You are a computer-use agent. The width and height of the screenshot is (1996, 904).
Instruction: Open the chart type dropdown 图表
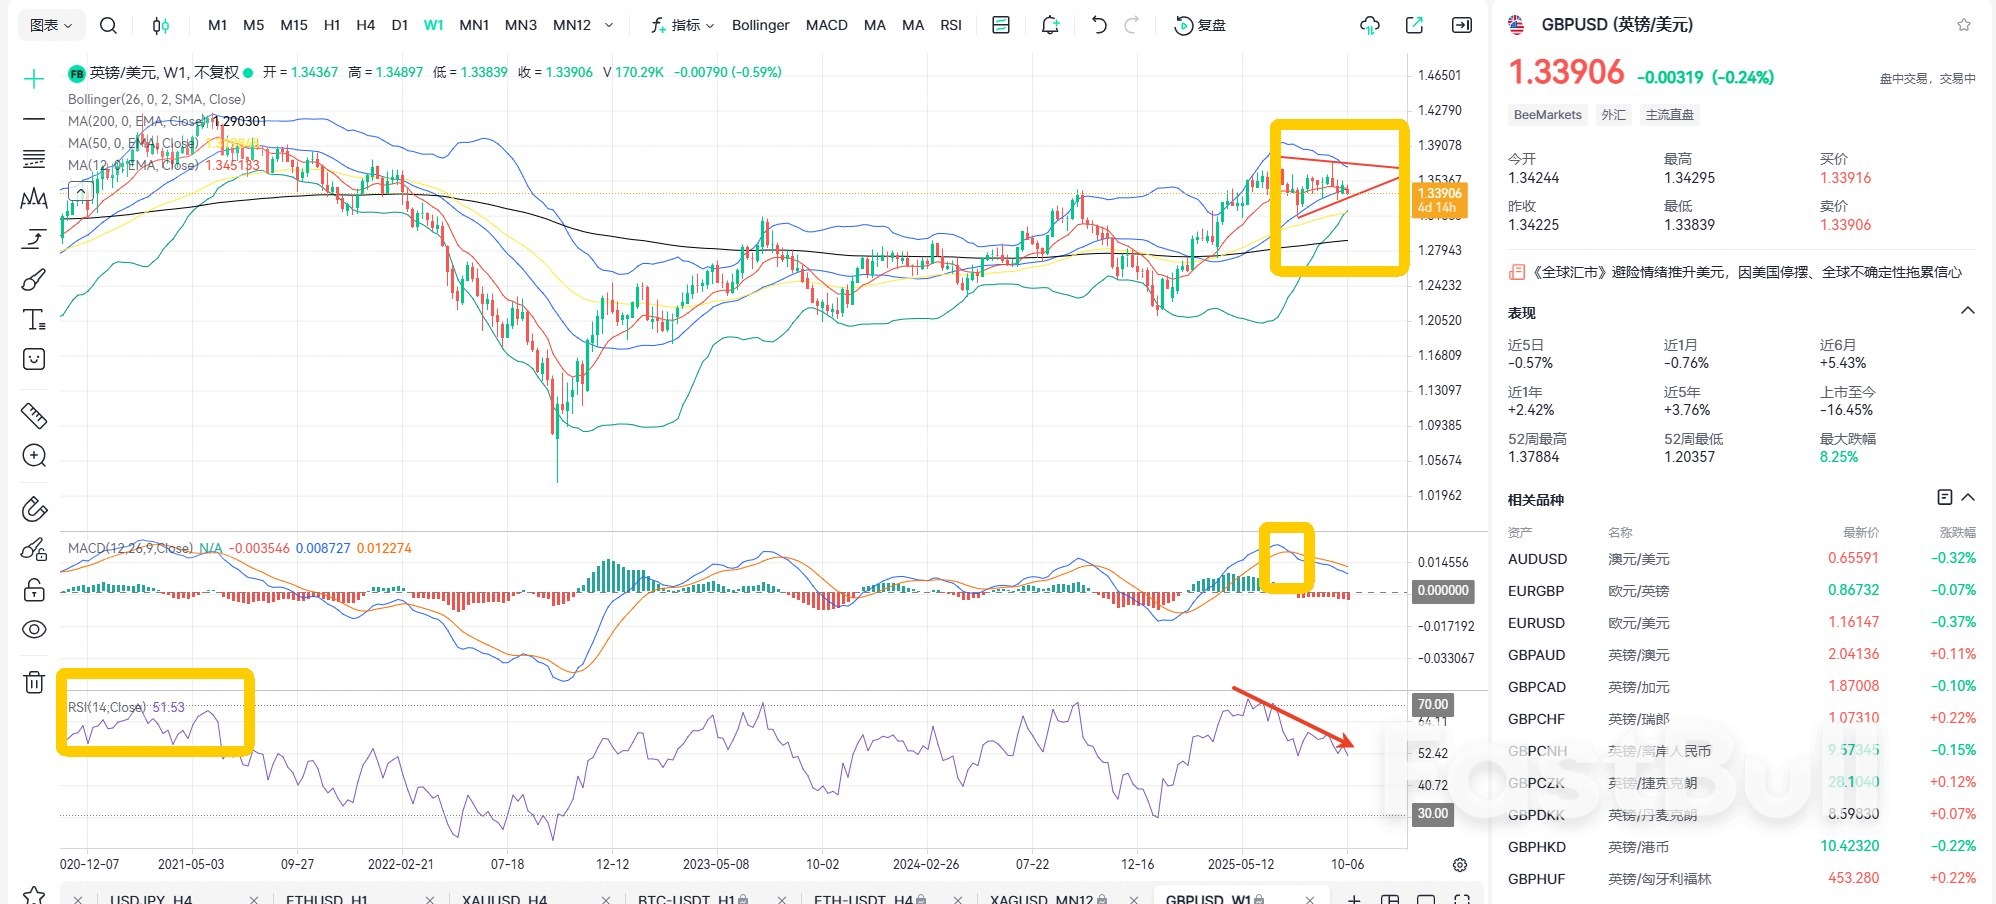click(x=48, y=25)
